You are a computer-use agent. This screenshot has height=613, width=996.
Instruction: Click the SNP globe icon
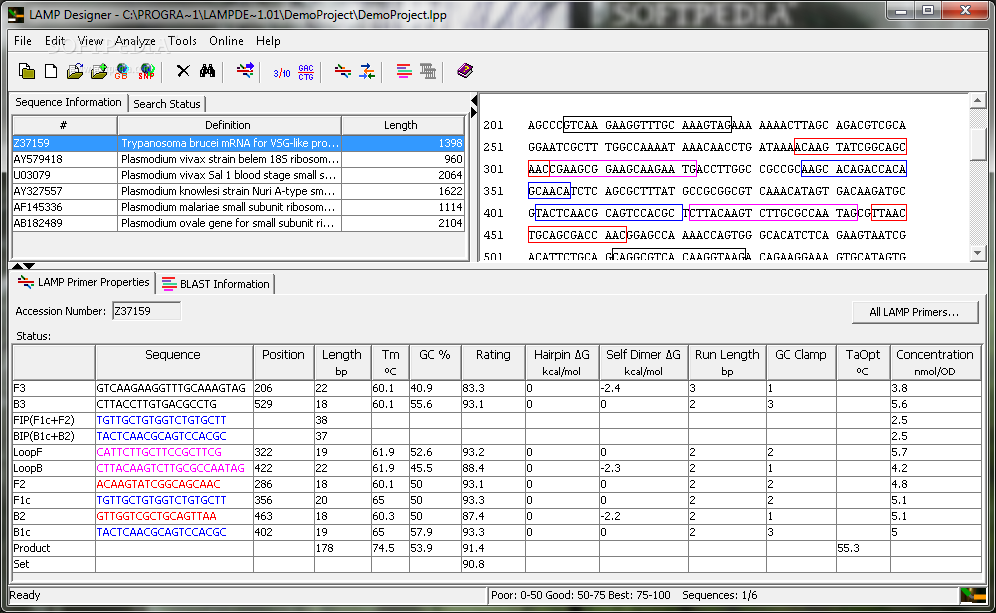tap(146, 71)
